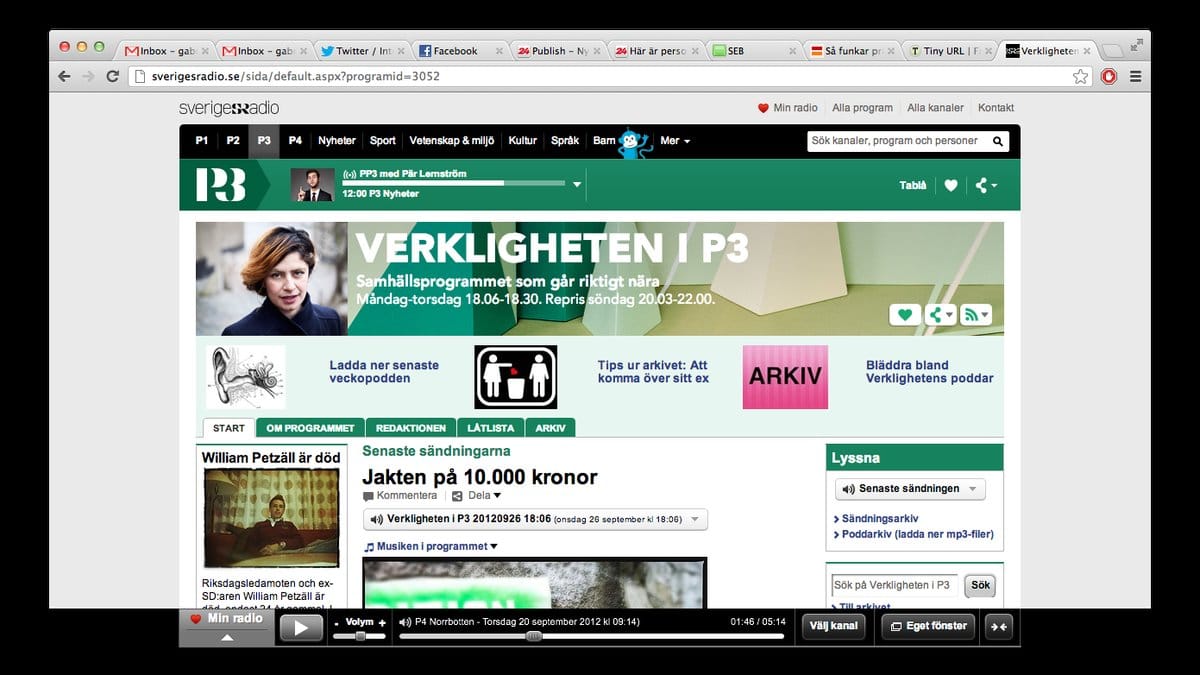Open the Kultur section
This screenshot has width=1200, height=675.
[523, 141]
